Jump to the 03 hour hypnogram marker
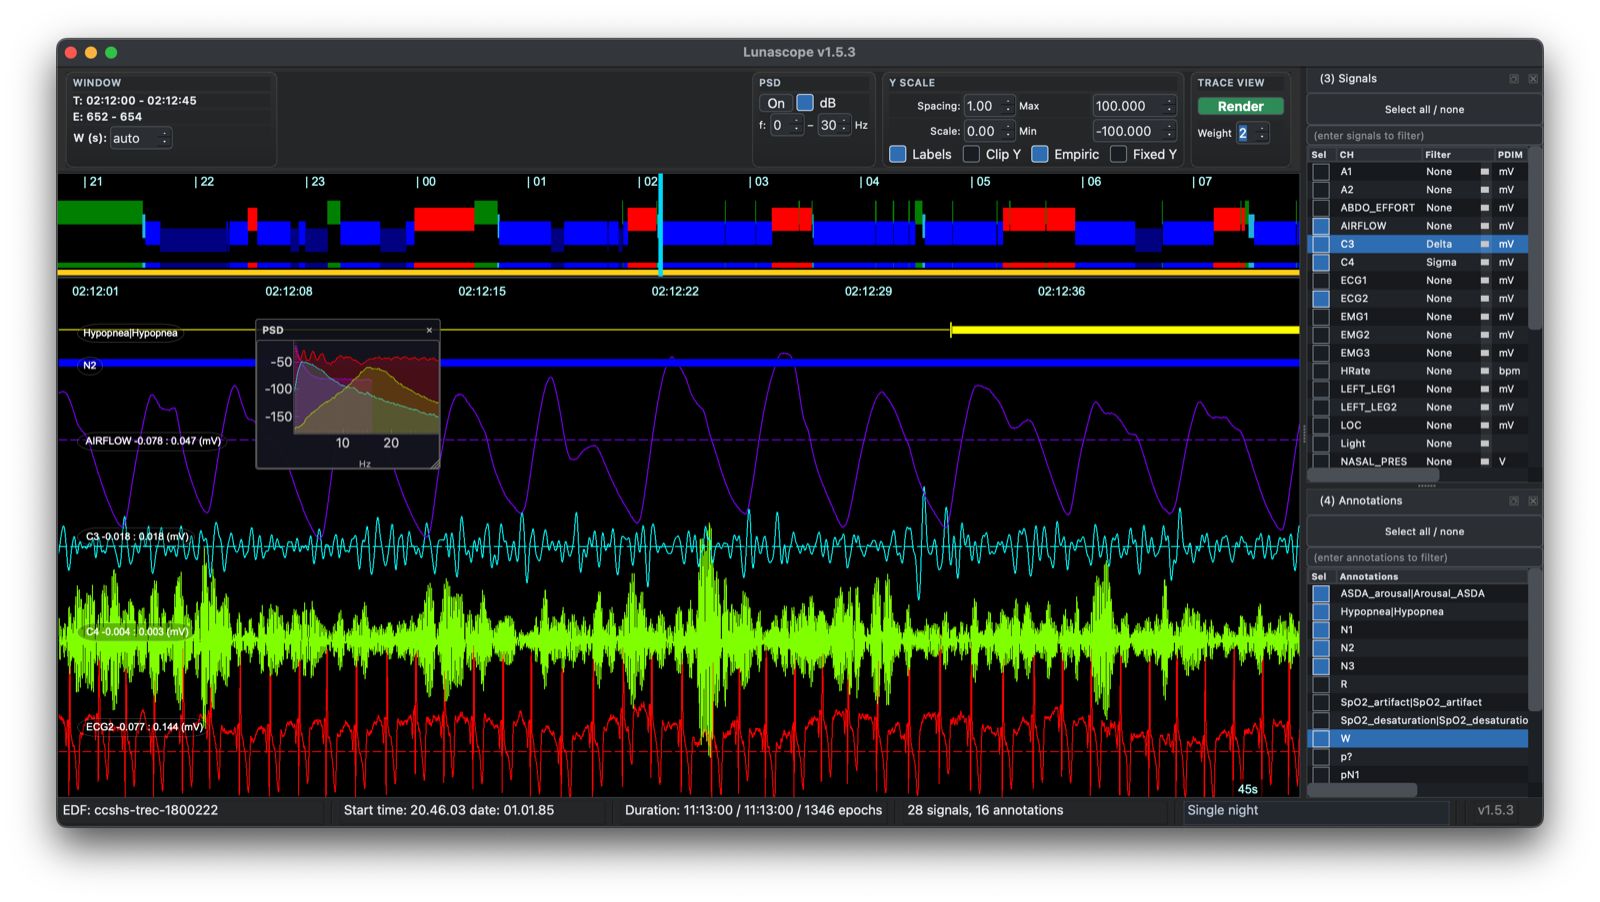Screen dimensions: 1600x902 [760, 182]
